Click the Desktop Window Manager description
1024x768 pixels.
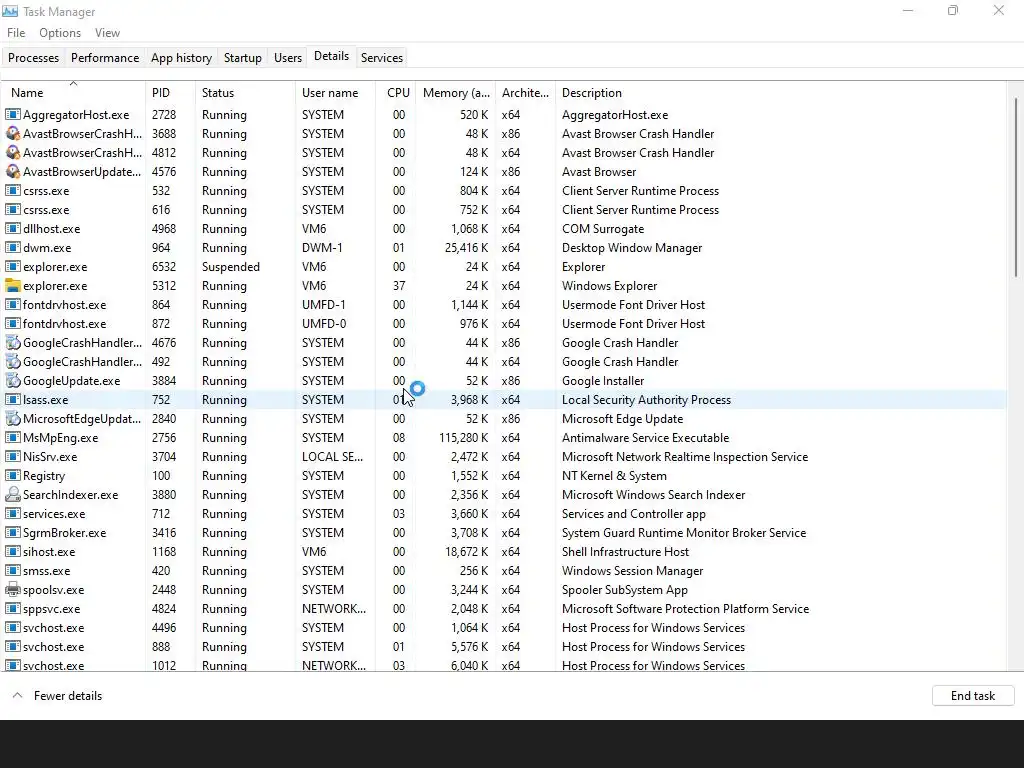coord(632,248)
